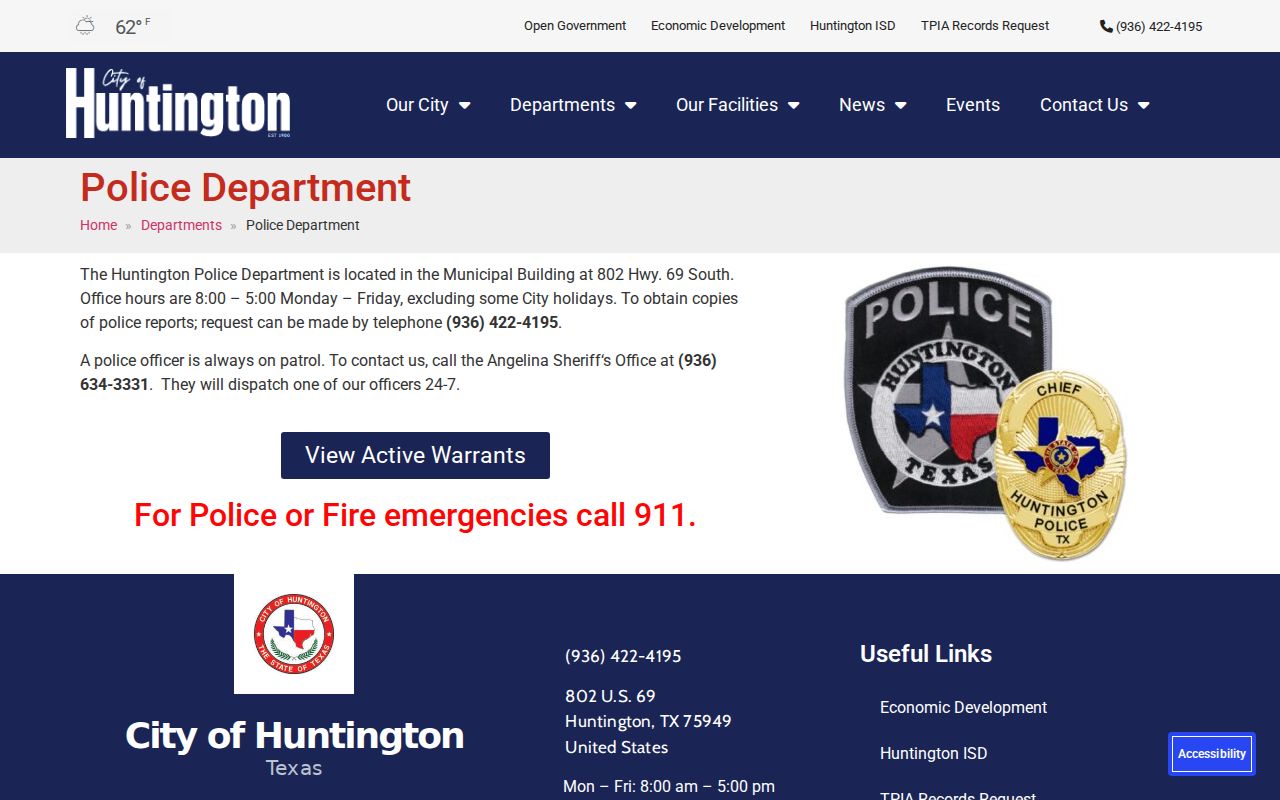The image size is (1280, 800).
Task: Open top bar Economic Development link
Action: click(718, 26)
